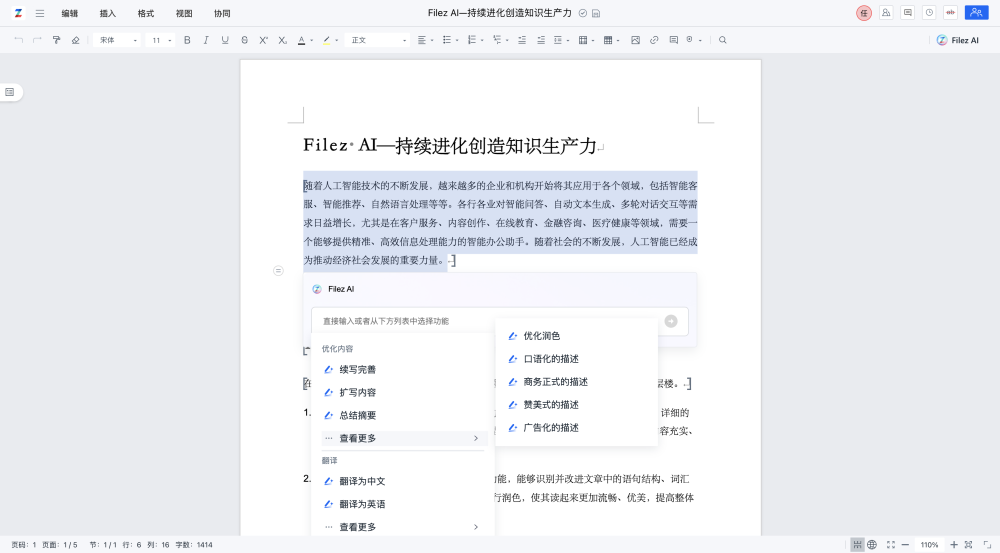Click the insert image icon
1000x553 pixels.
pyautogui.click(x=635, y=40)
